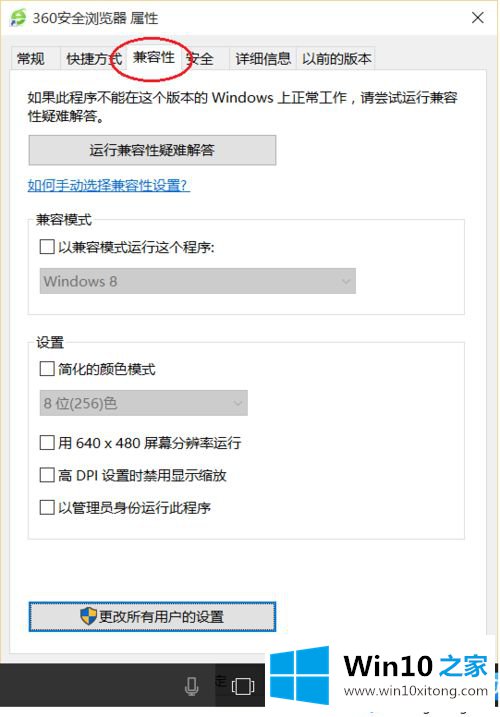Viewport: 500px width, 717px height.
Task: Open the 8 位(256)色 color dropdown
Action: pos(144,403)
